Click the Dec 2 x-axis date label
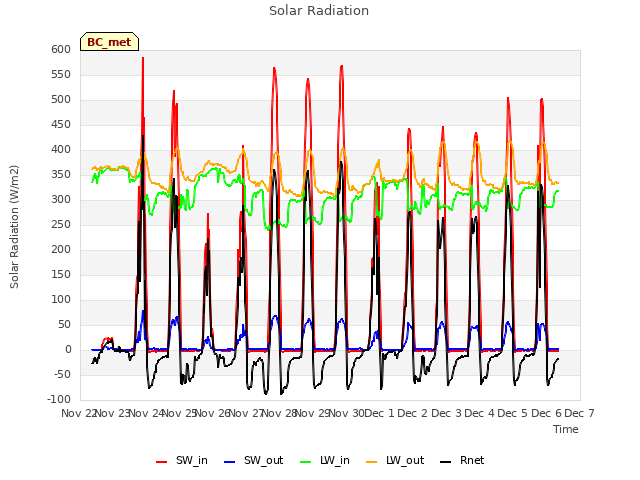The image size is (640, 480). tap(412, 413)
